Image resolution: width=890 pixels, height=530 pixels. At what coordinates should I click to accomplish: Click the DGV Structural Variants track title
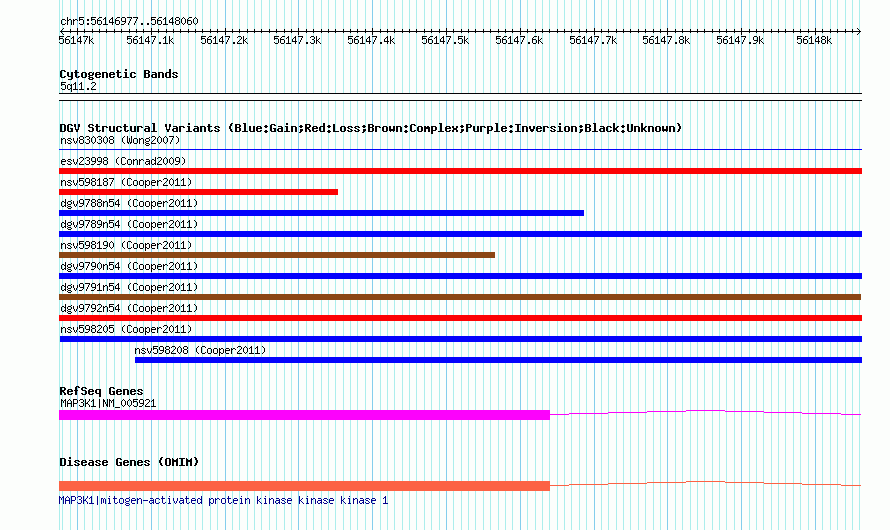tap(371, 128)
